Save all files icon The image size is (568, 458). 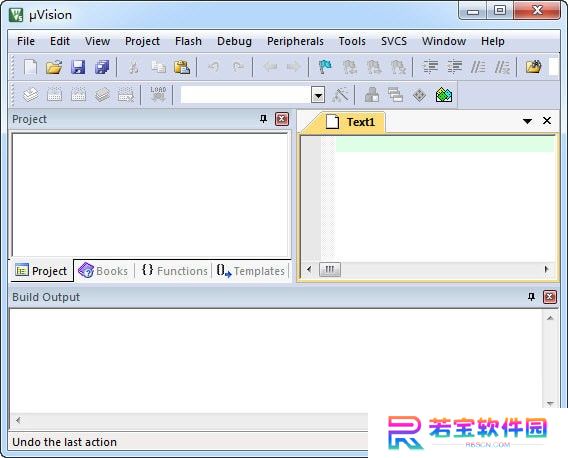coord(102,67)
